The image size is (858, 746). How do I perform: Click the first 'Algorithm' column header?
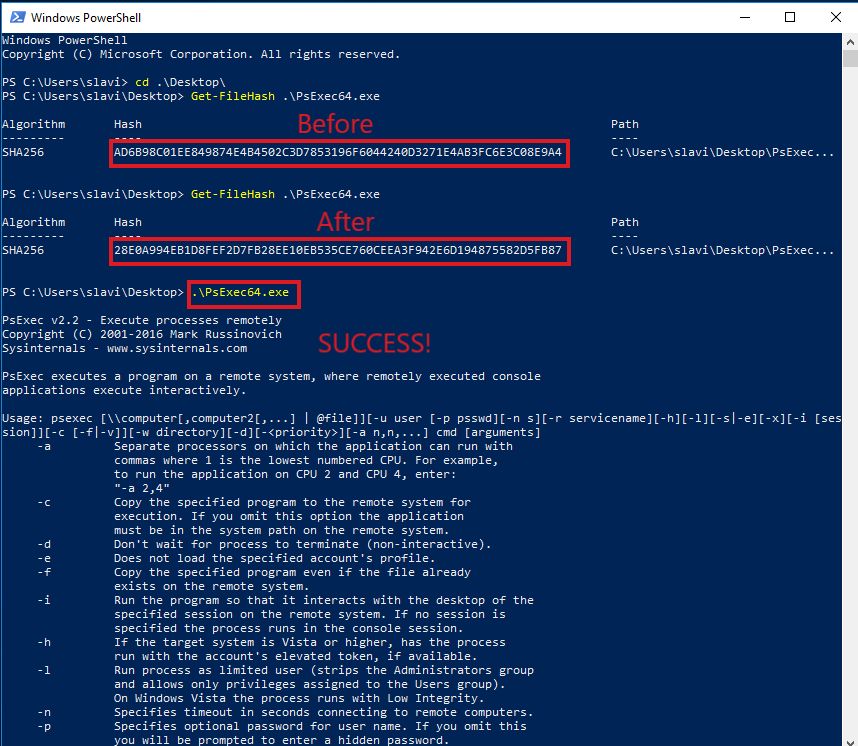pos(33,124)
